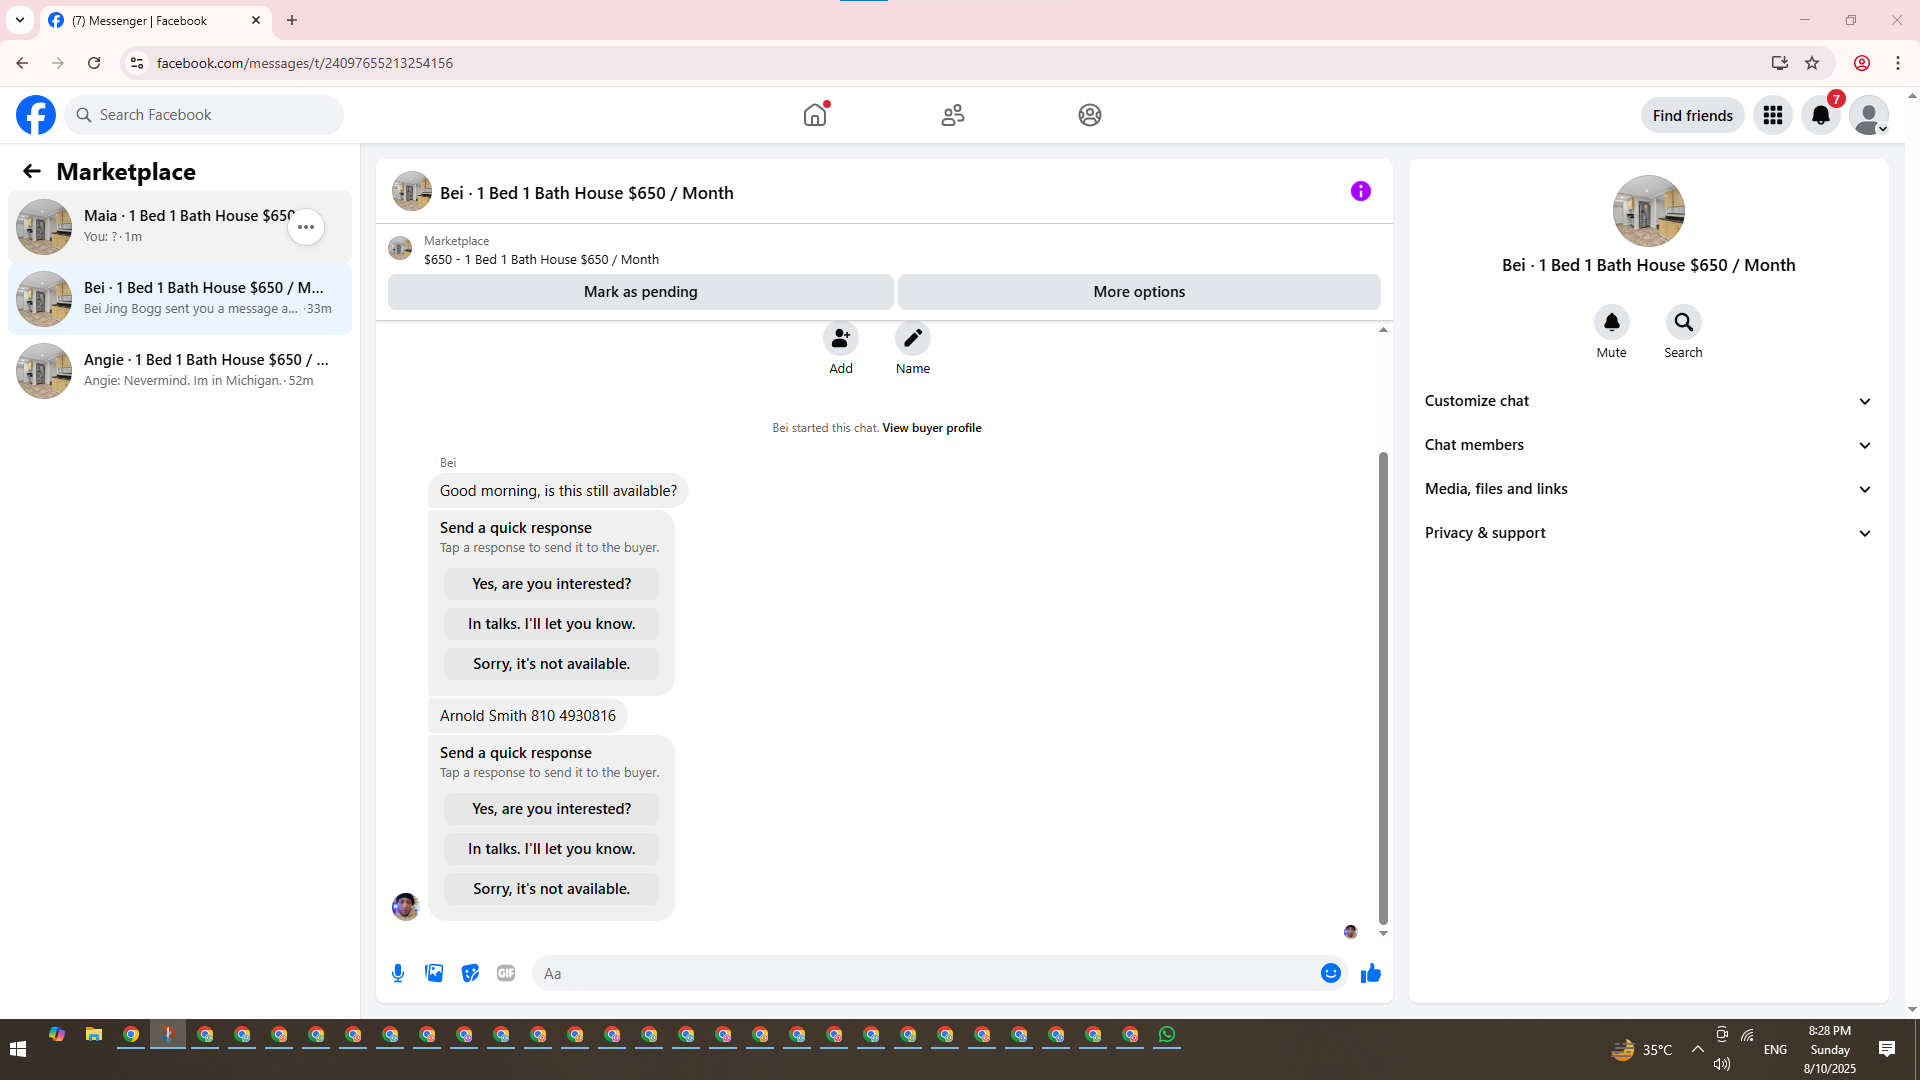The image size is (1920, 1080).
Task: Open the Facebook notifications bell
Action: click(x=1820, y=115)
